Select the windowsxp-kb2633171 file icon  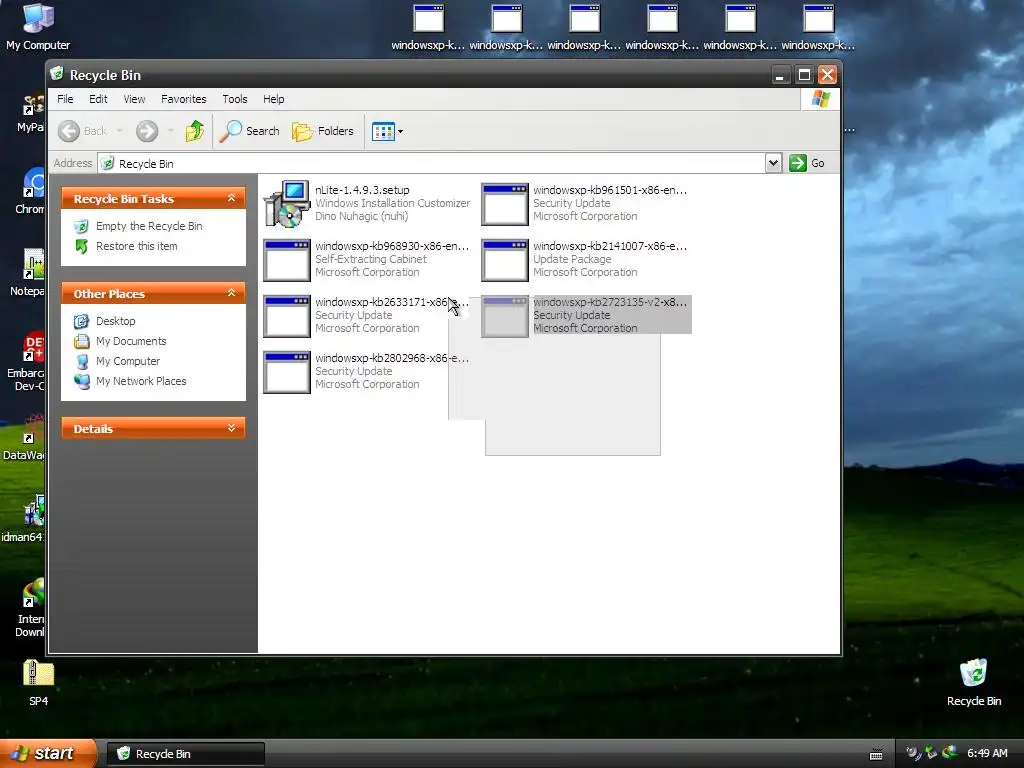coord(287,317)
